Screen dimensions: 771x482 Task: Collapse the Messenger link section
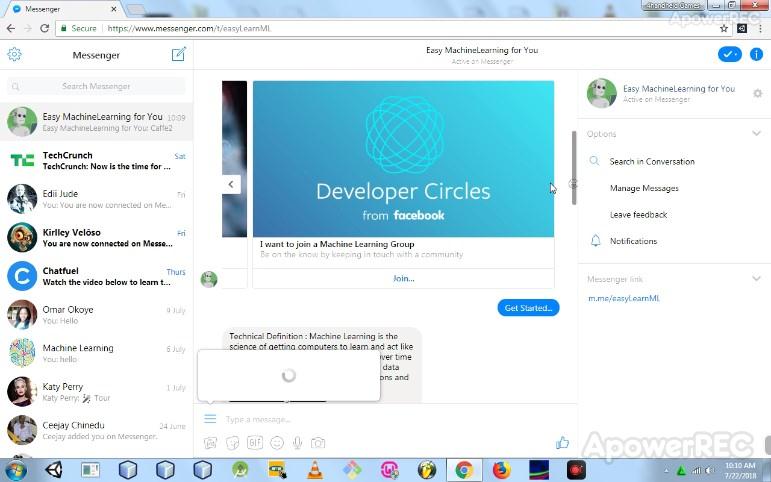[x=756, y=278]
